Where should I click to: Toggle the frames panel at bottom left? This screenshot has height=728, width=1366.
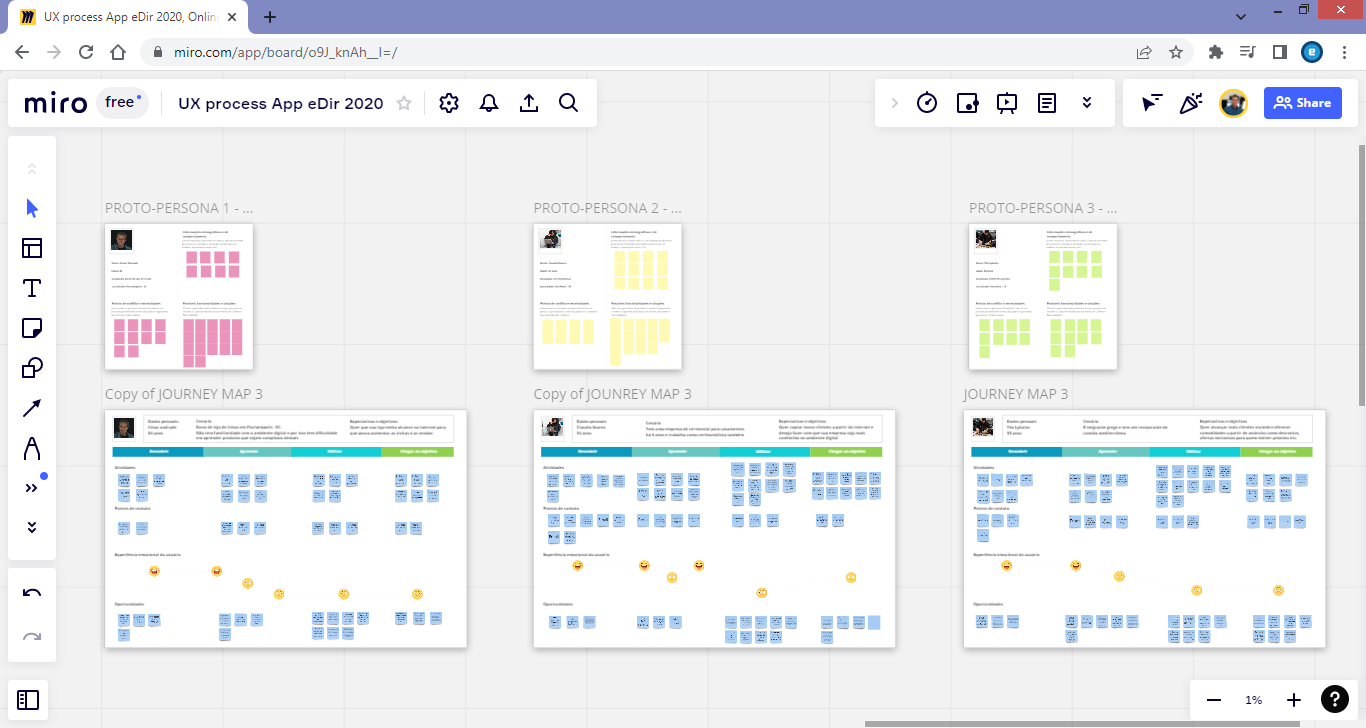tap(28, 701)
